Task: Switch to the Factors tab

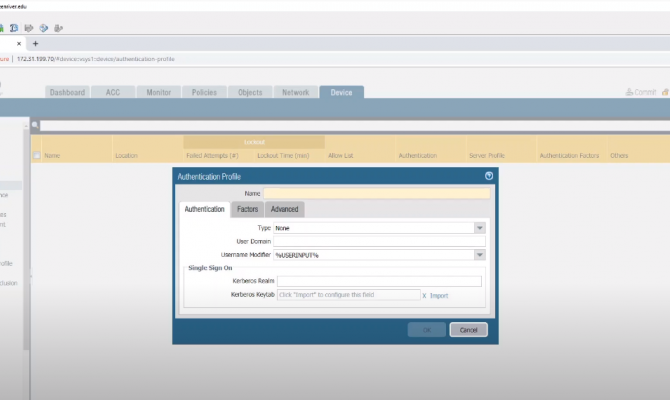Action: point(247,209)
